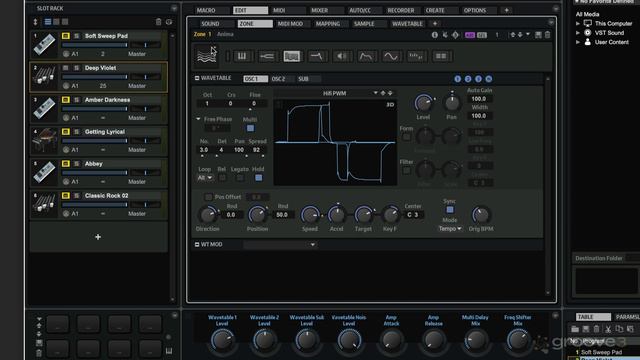
Task: Show the modulation matrix section icon
Action: [441, 56]
